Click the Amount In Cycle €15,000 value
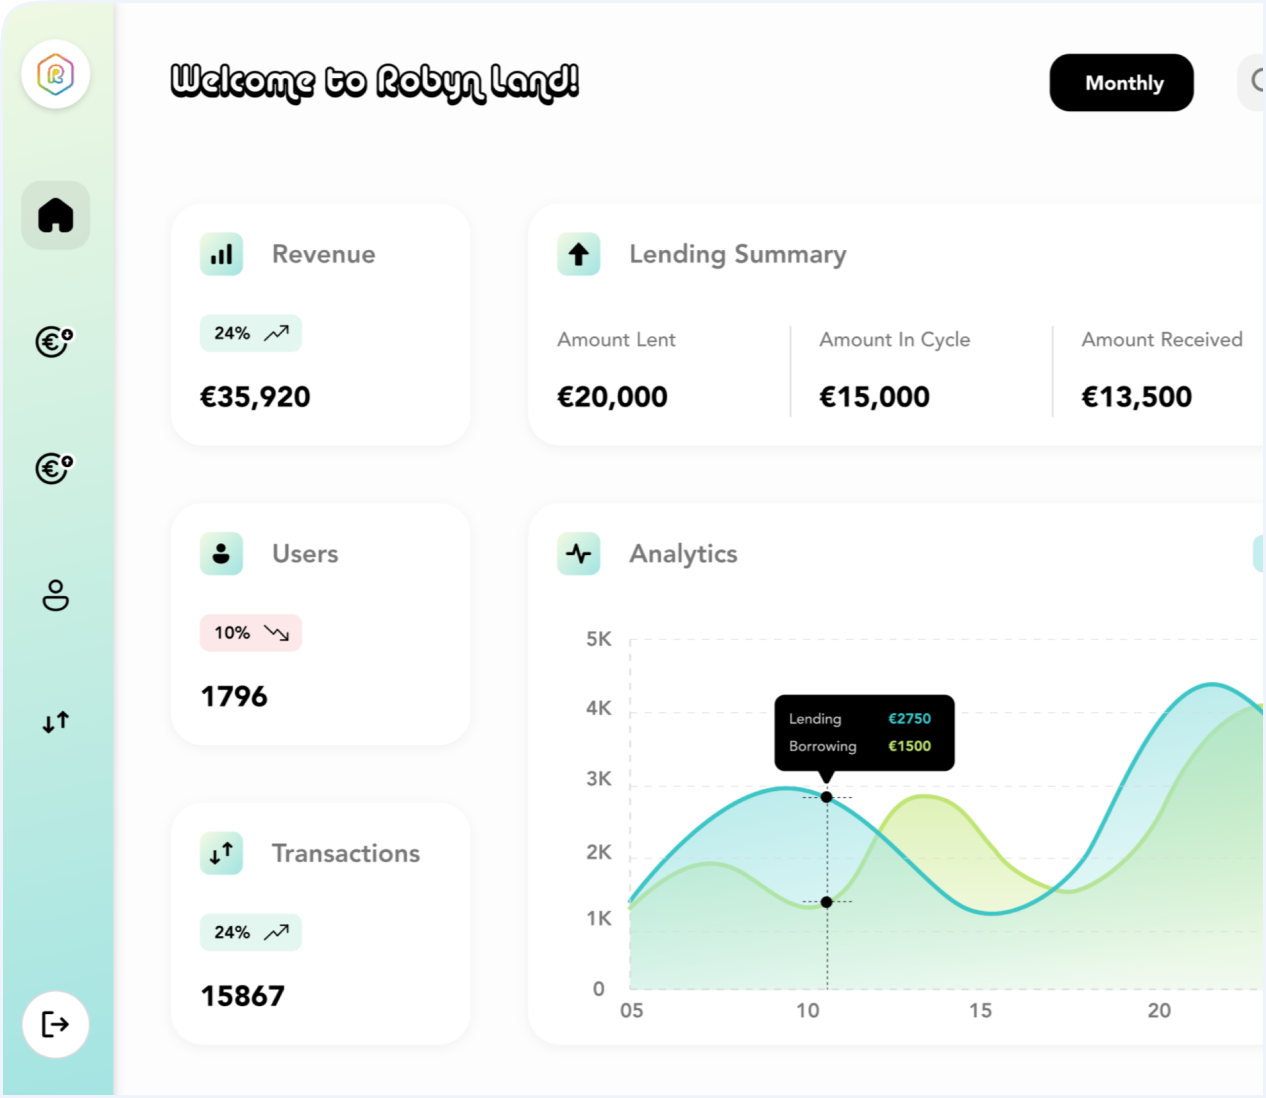1266x1098 pixels. [x=874, y=397]
